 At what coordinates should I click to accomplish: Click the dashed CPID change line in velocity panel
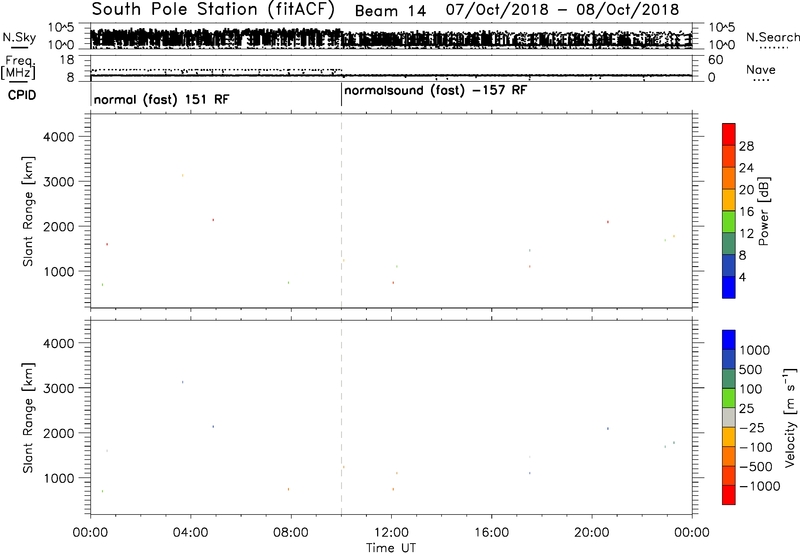click(341, 417)
